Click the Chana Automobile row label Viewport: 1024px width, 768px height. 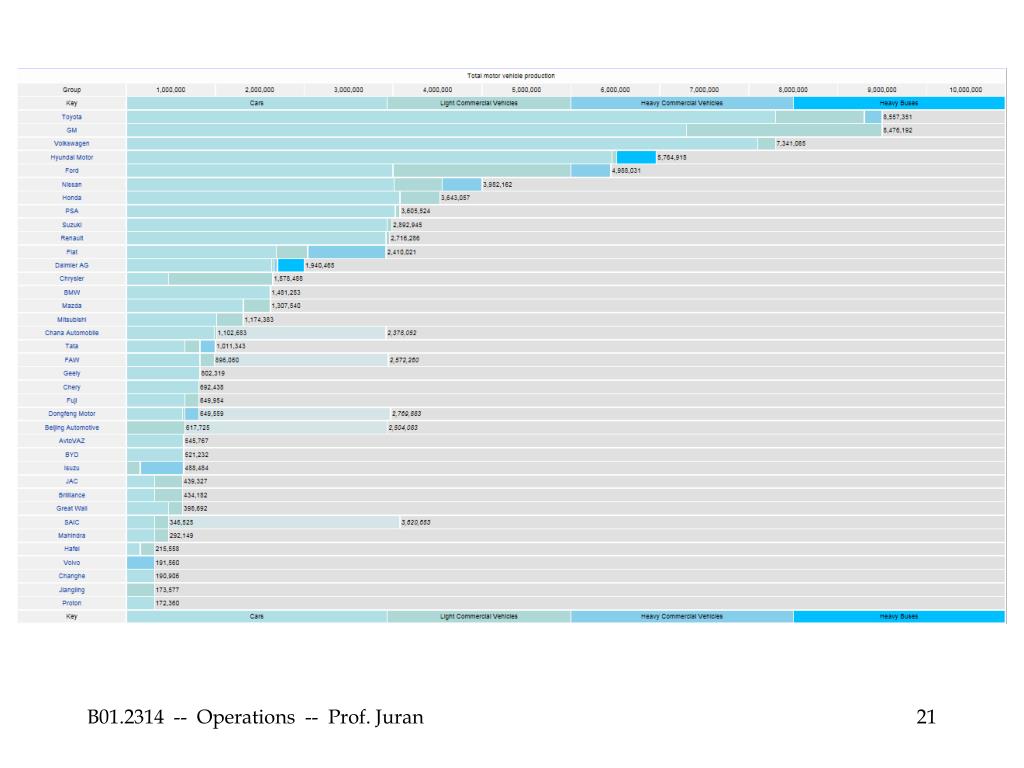(x=72, y=333)
